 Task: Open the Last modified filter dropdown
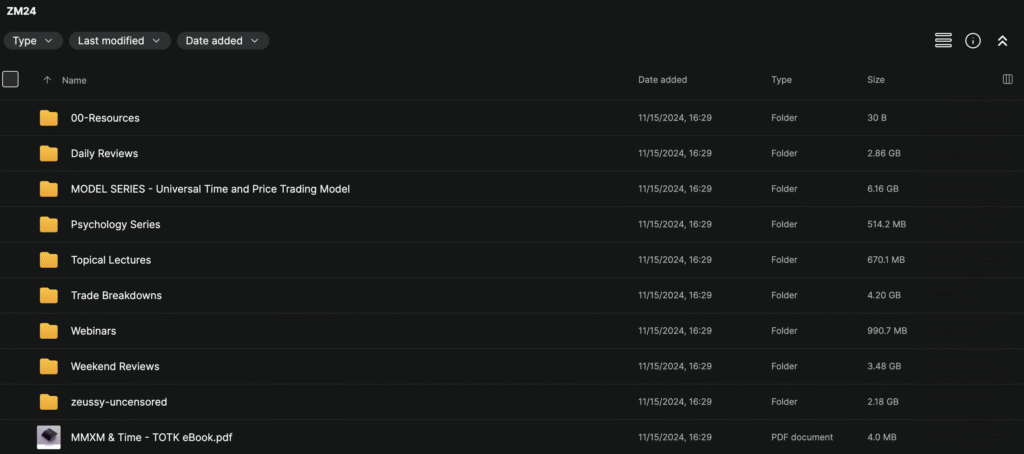click(x=119, y=41)
